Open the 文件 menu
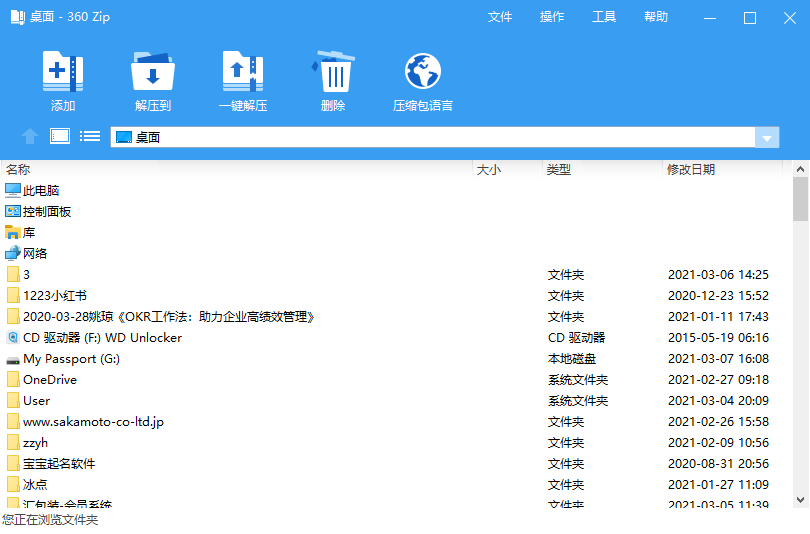Screen dimensions: 810x534 coord(500,17)
